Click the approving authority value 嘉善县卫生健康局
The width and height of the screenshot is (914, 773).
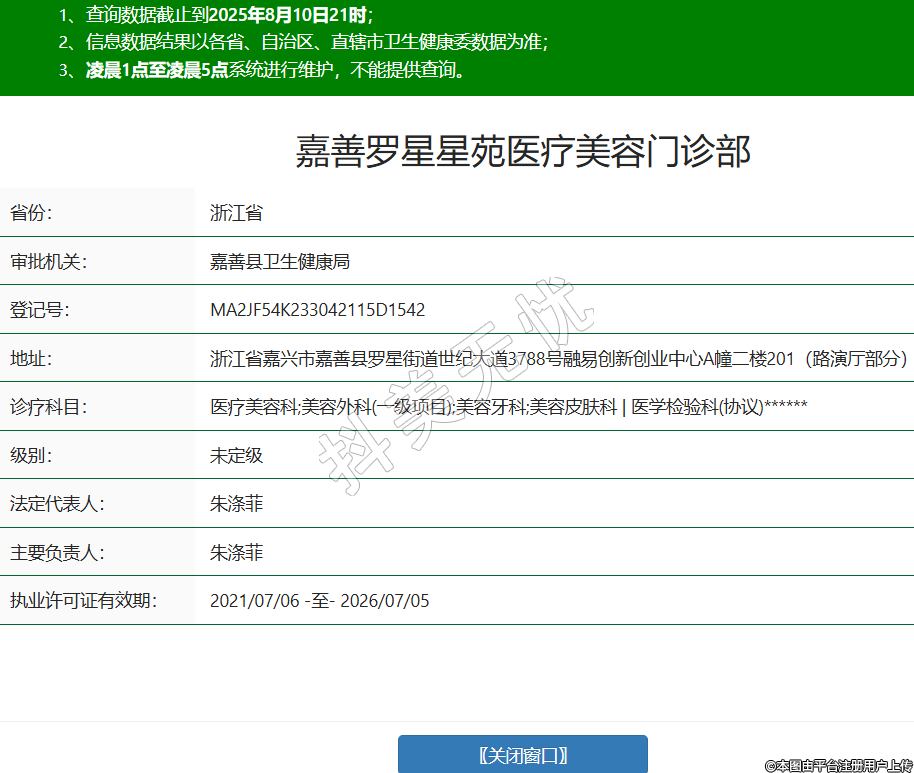279,262
